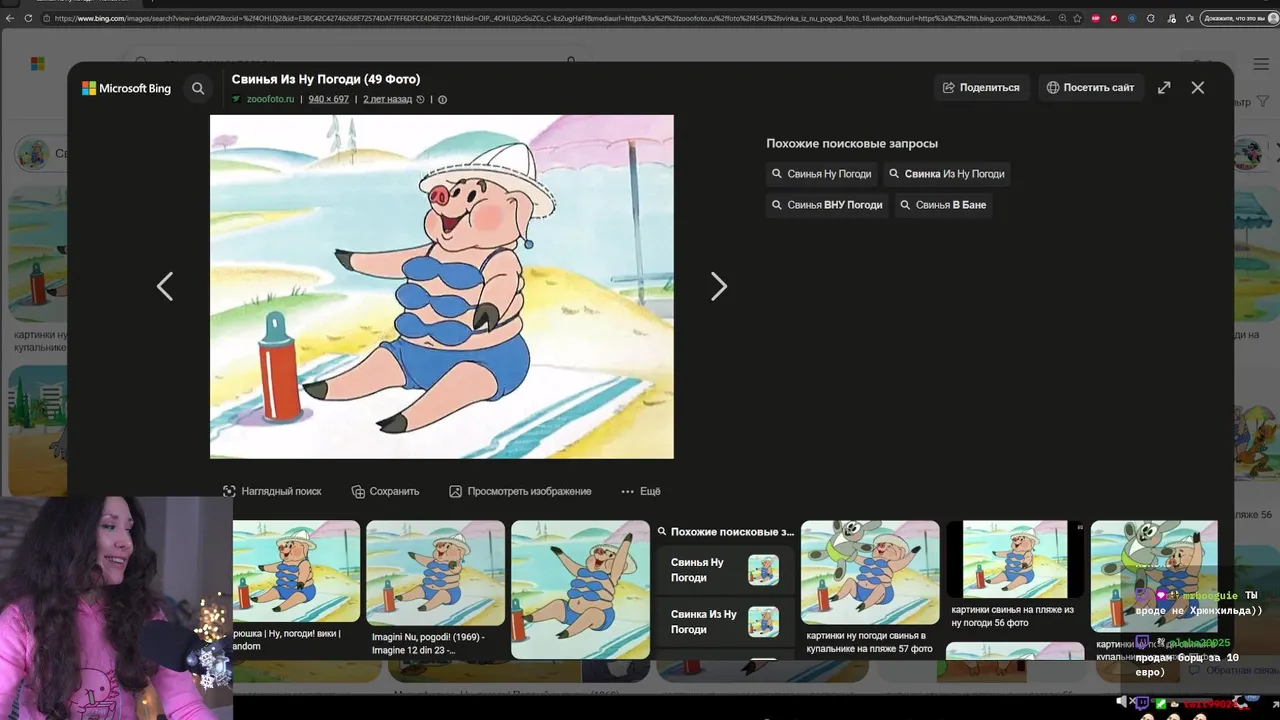1280x720 pixels.
Task: Click the 'Докажите, что это вы' profile button
Action: click(1239, 18)
